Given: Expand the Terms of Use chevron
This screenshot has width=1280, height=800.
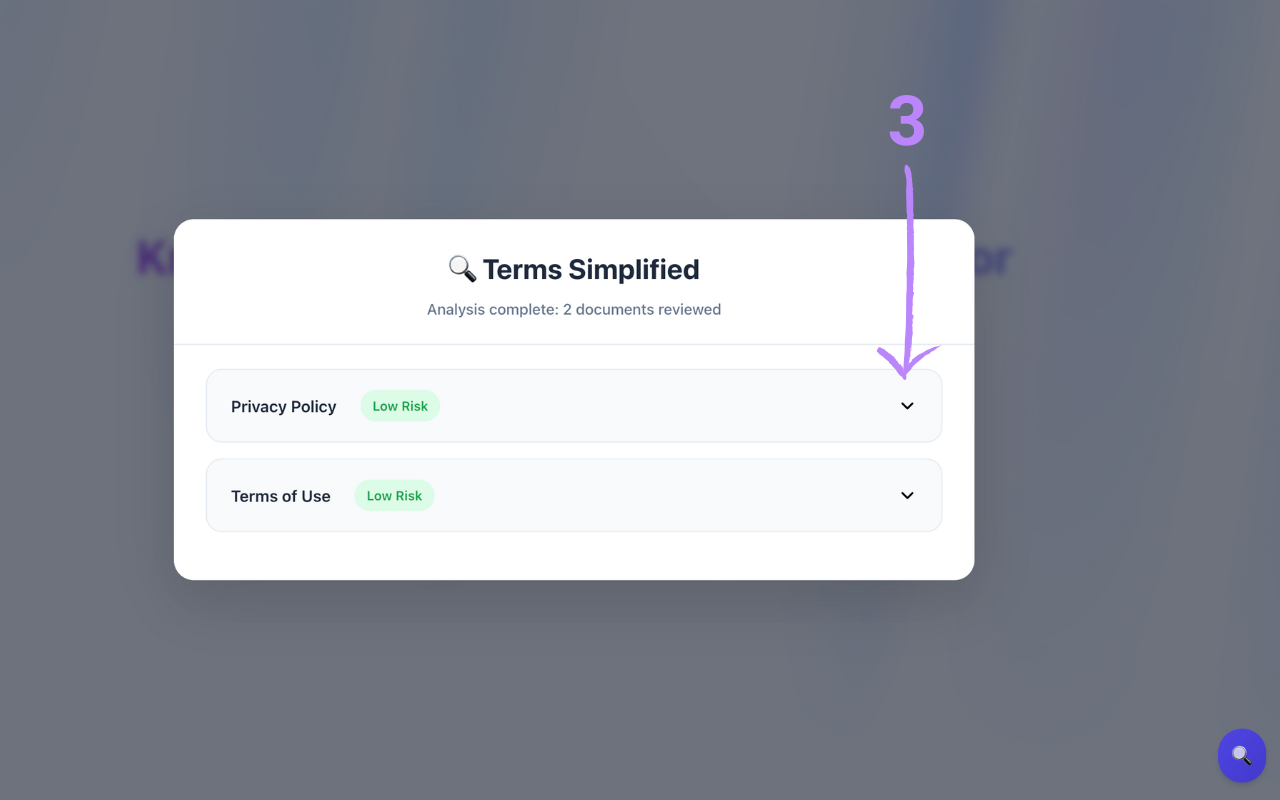Looking at the screenshot, I should point(907,496).
